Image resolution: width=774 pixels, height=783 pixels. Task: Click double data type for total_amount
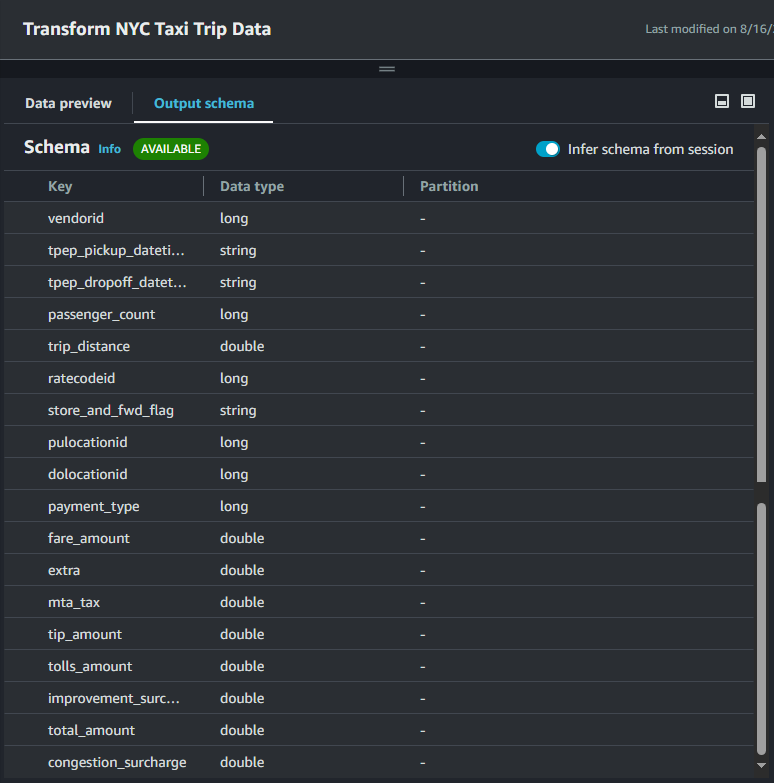(242, 730)
